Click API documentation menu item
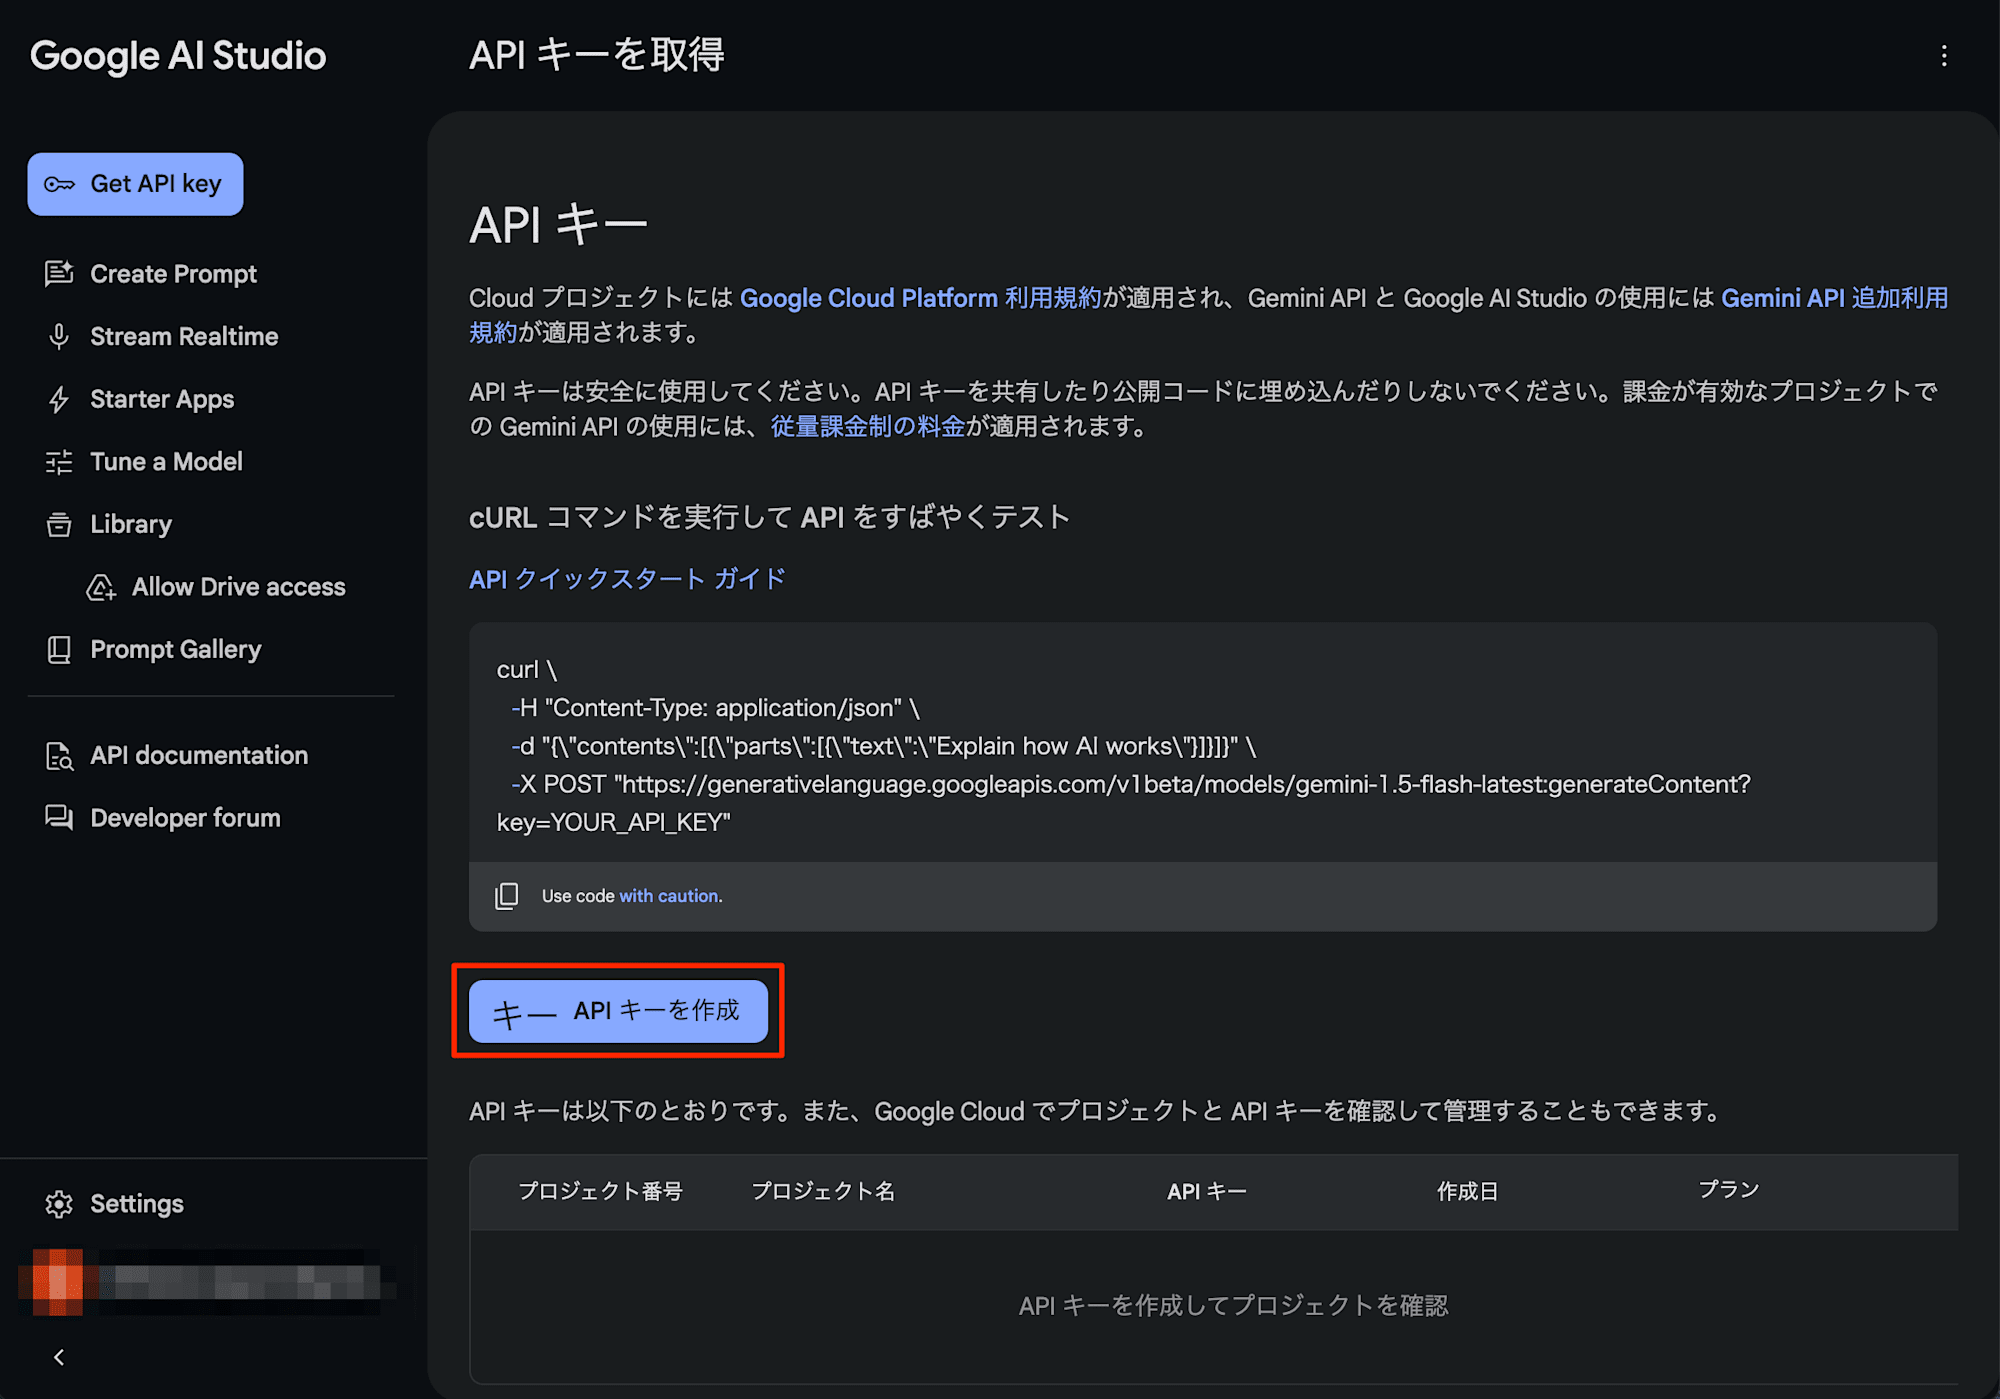The image size is (2000, 1399). 198,755
